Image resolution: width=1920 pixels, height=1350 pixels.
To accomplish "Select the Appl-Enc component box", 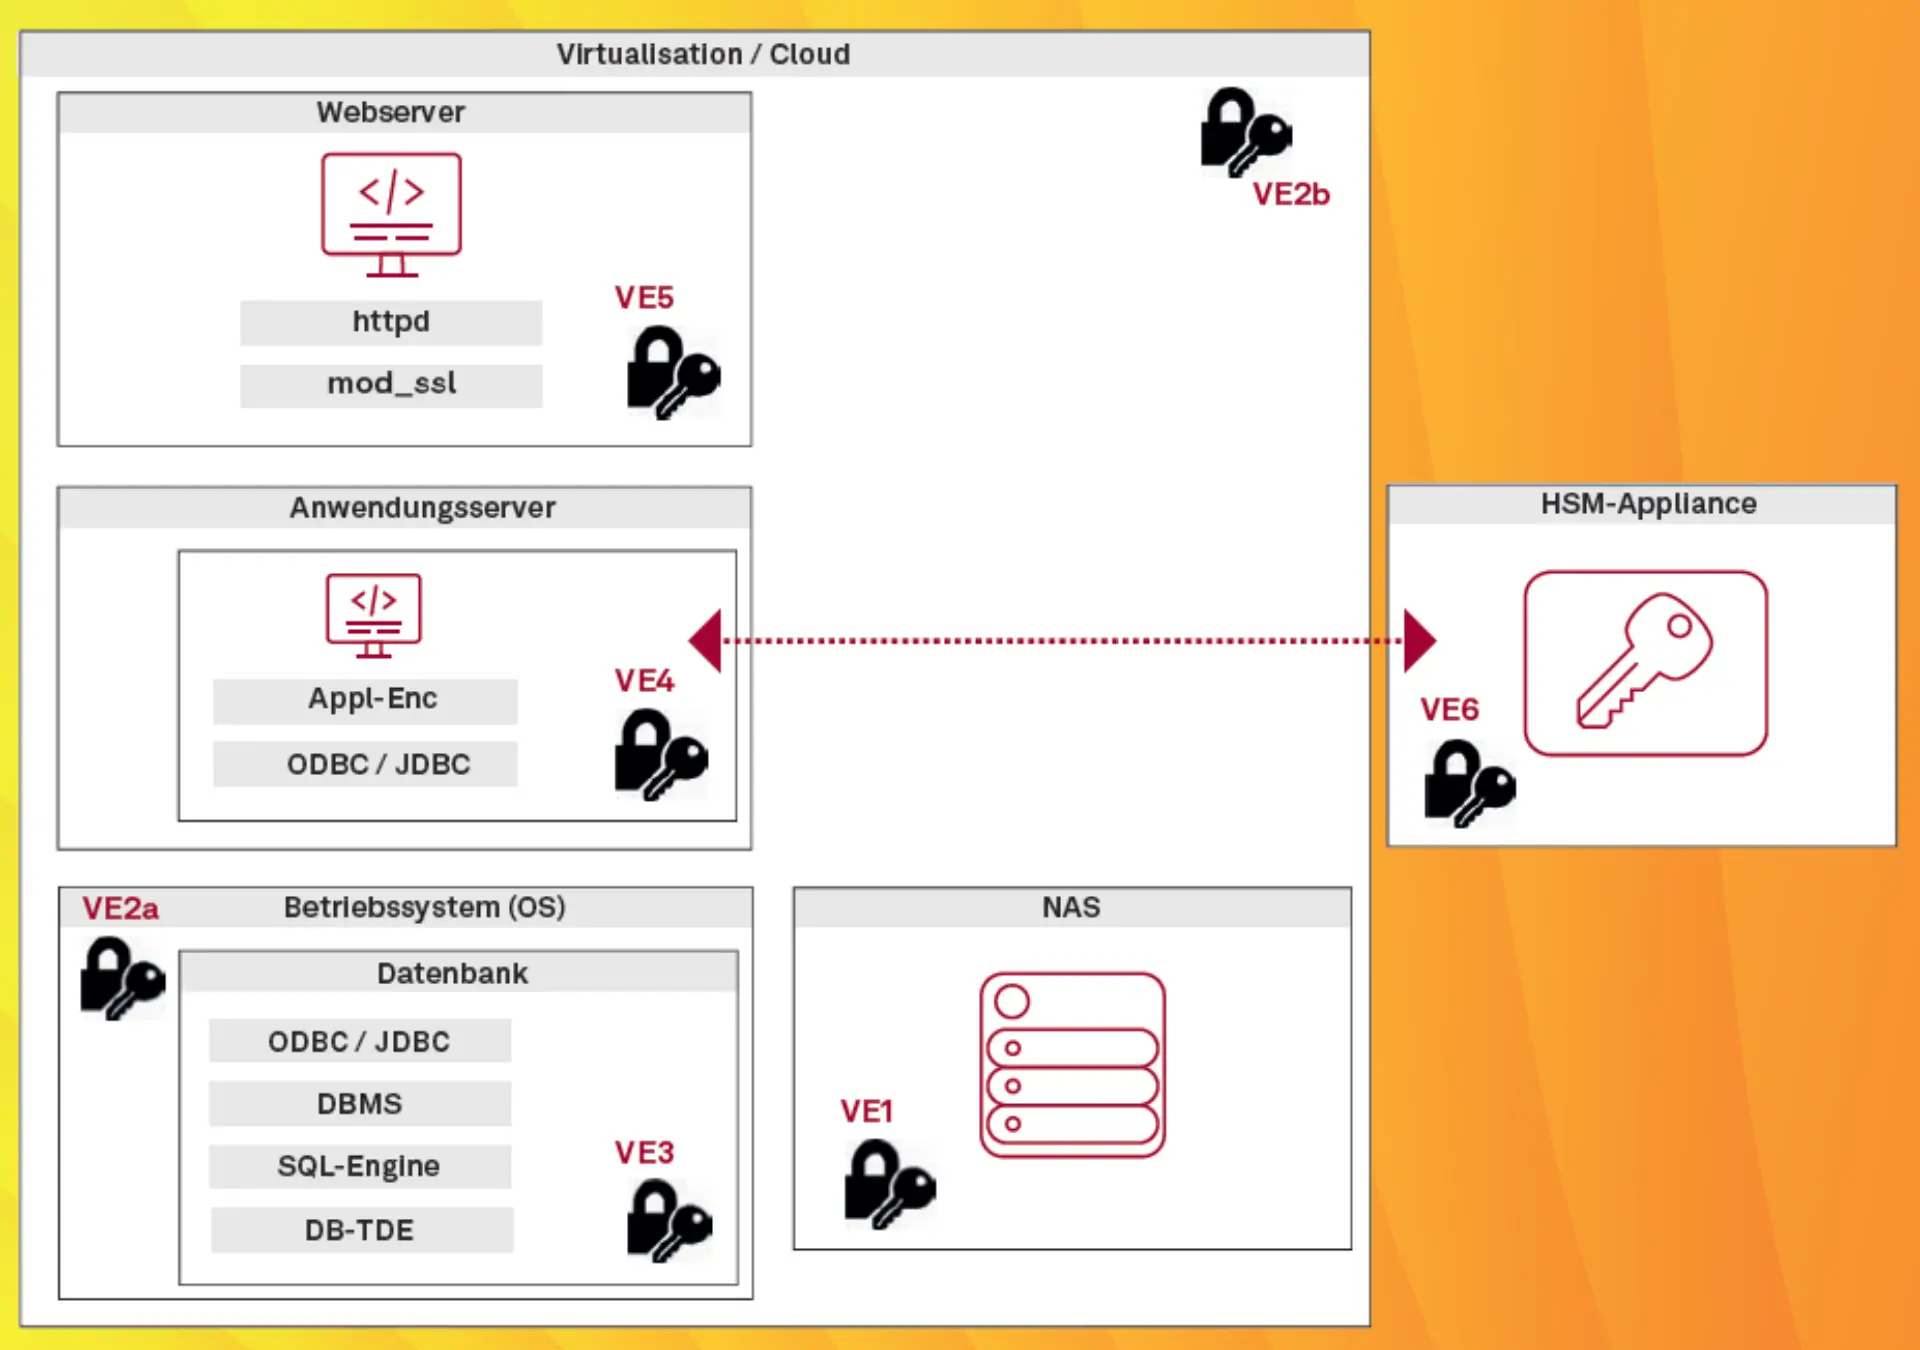I will click(365, 700).
